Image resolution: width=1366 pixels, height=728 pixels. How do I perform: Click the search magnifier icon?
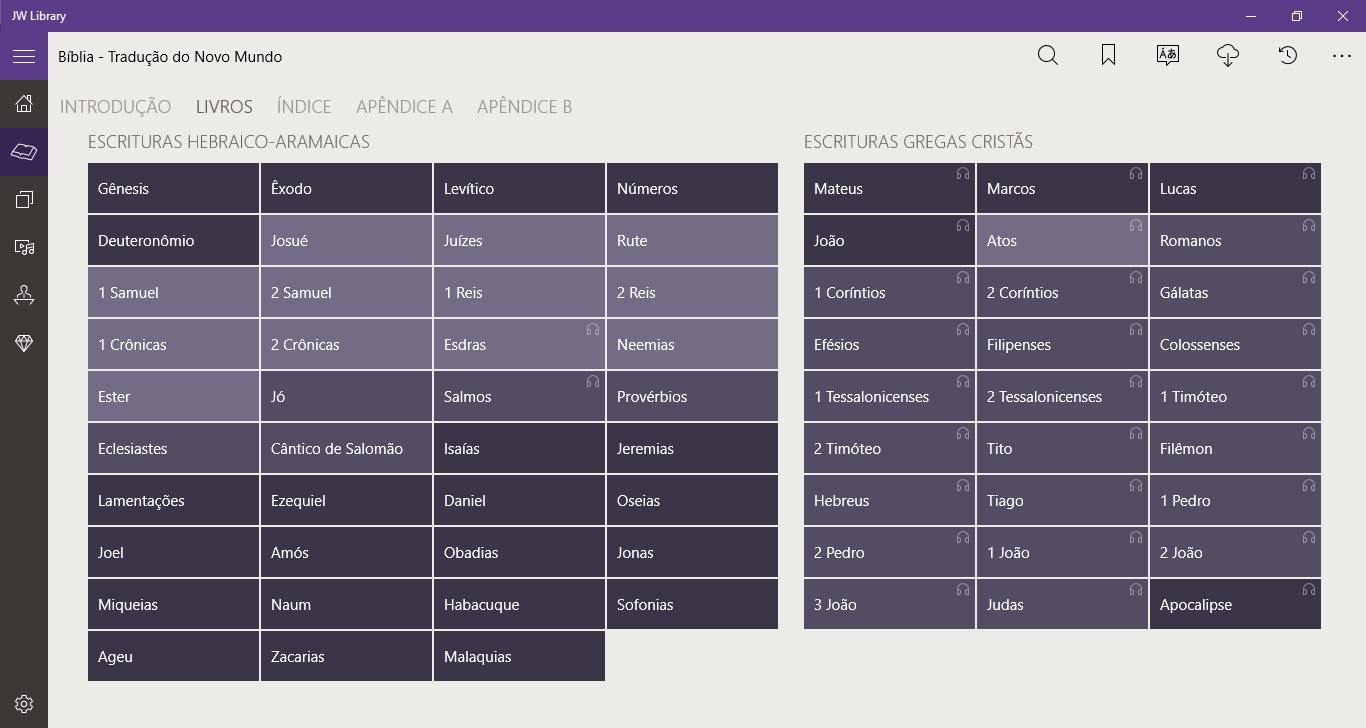pyautogui.click(x=1047, y=56)
